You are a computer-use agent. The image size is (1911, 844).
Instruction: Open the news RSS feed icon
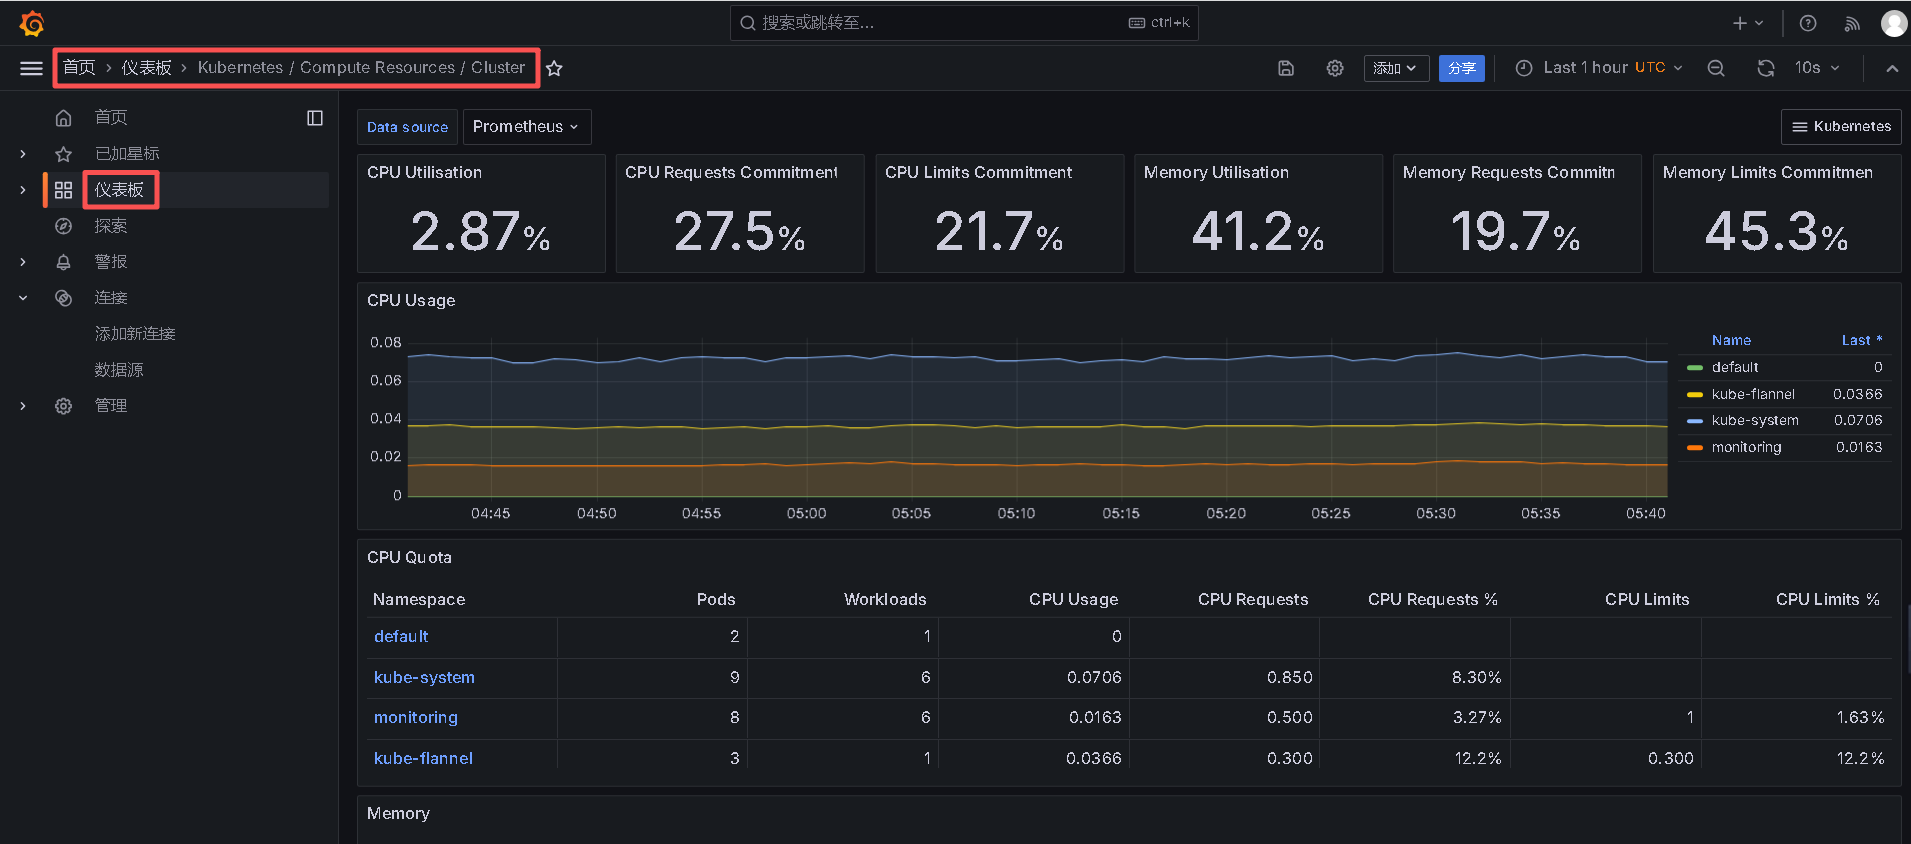coord(1852,23)
